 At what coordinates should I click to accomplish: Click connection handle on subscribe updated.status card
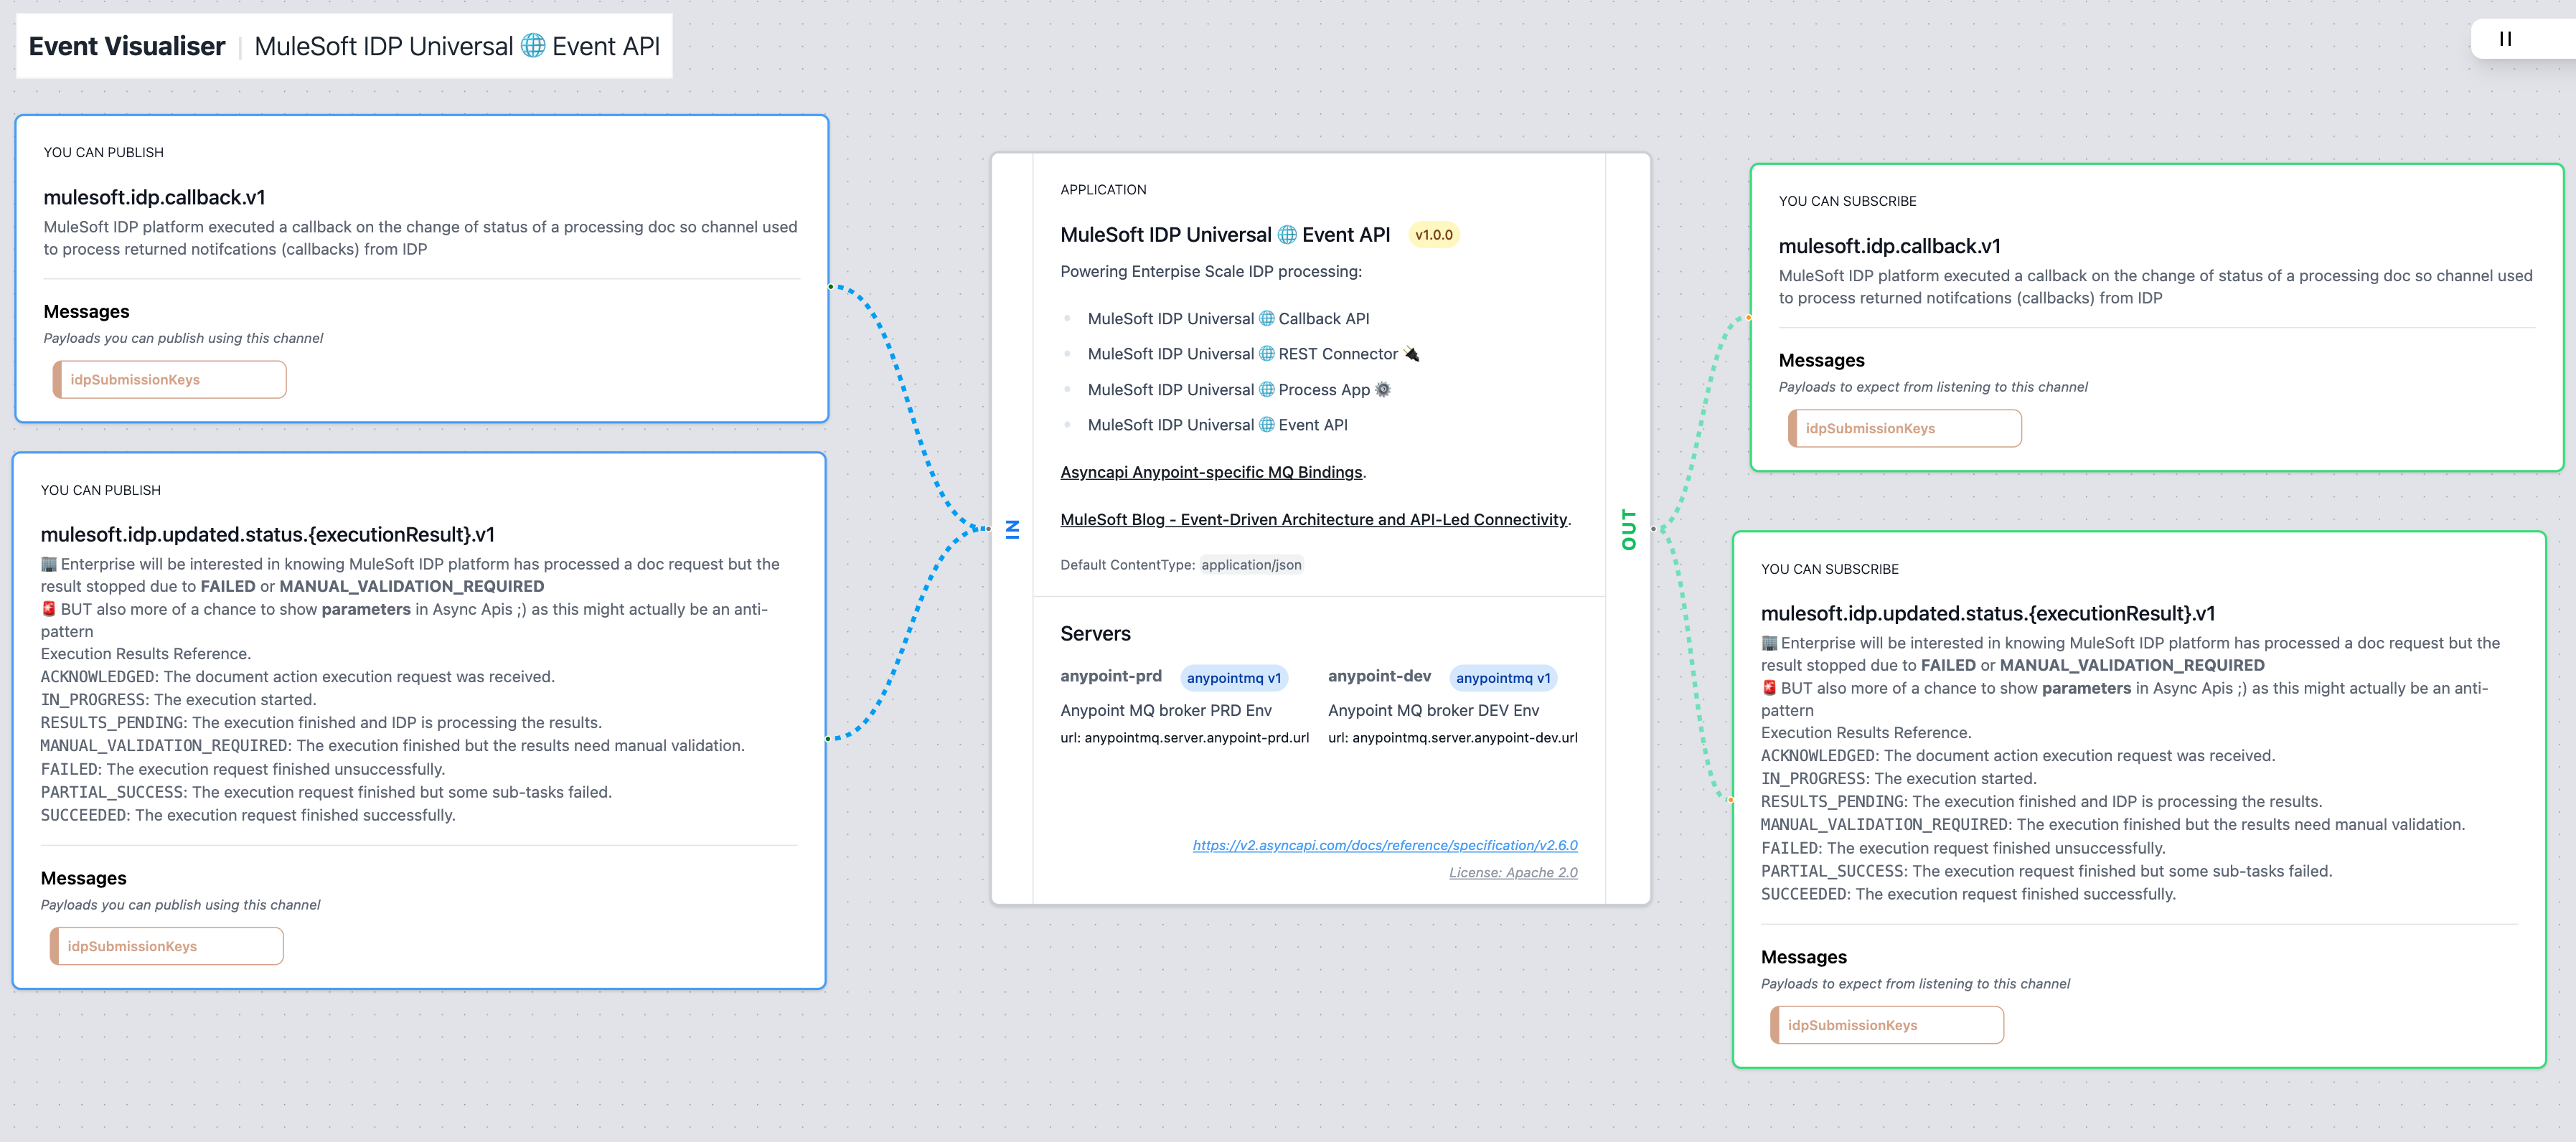[x=1731, y=800]
